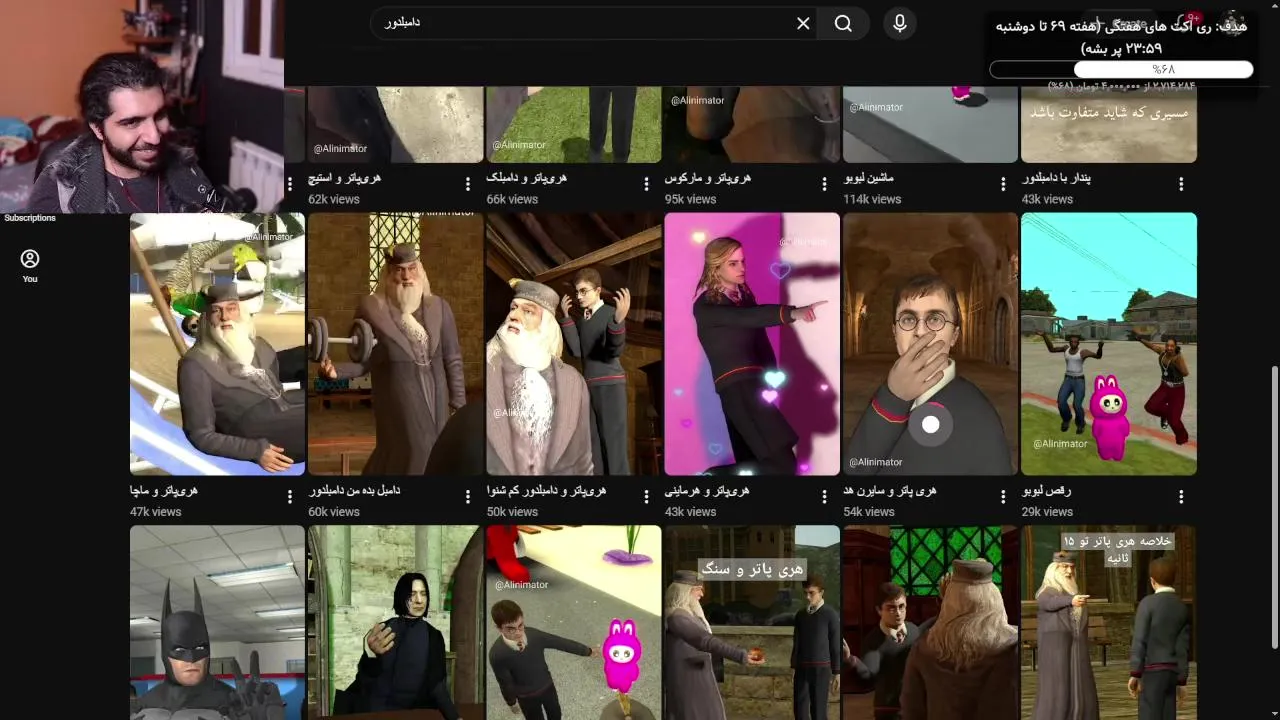Open options menu for هری‌پاتر و استیج
This screenshot has height=720, width=1280.
(x=468, y=184)
